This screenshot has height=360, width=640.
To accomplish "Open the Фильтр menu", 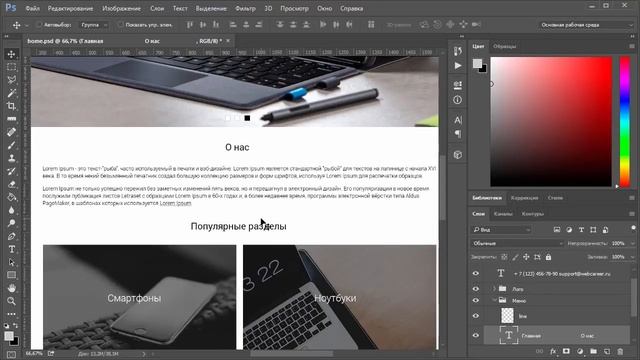I will coord(245,8).
